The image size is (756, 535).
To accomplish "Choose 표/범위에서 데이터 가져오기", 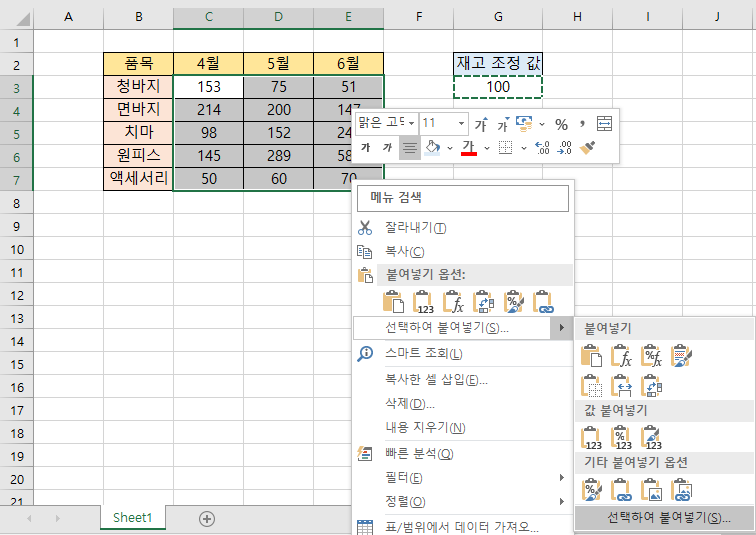I will click(462, 526).
